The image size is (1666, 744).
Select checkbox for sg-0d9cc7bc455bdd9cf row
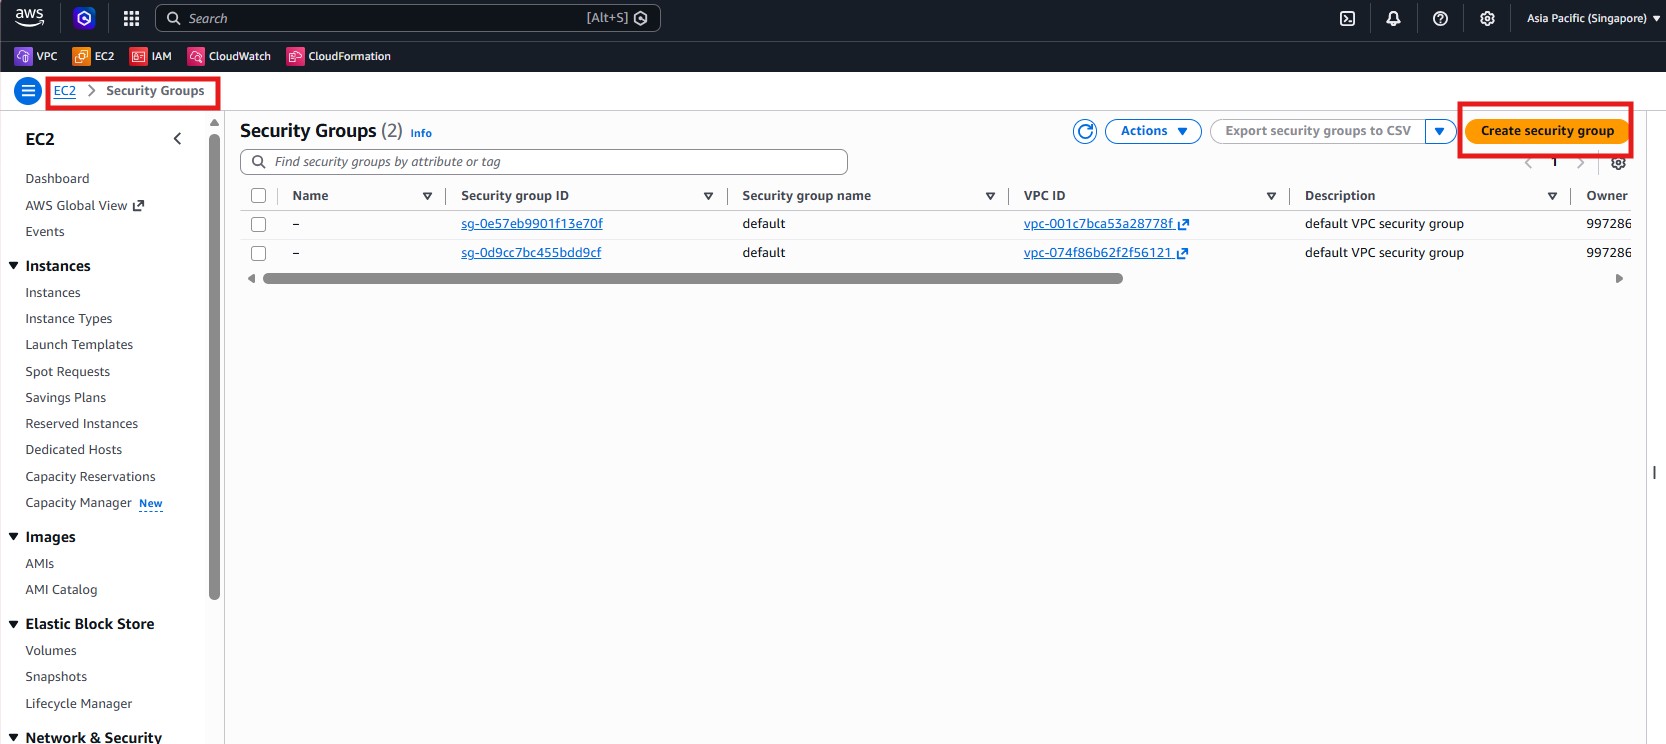(x=259, y=253)
